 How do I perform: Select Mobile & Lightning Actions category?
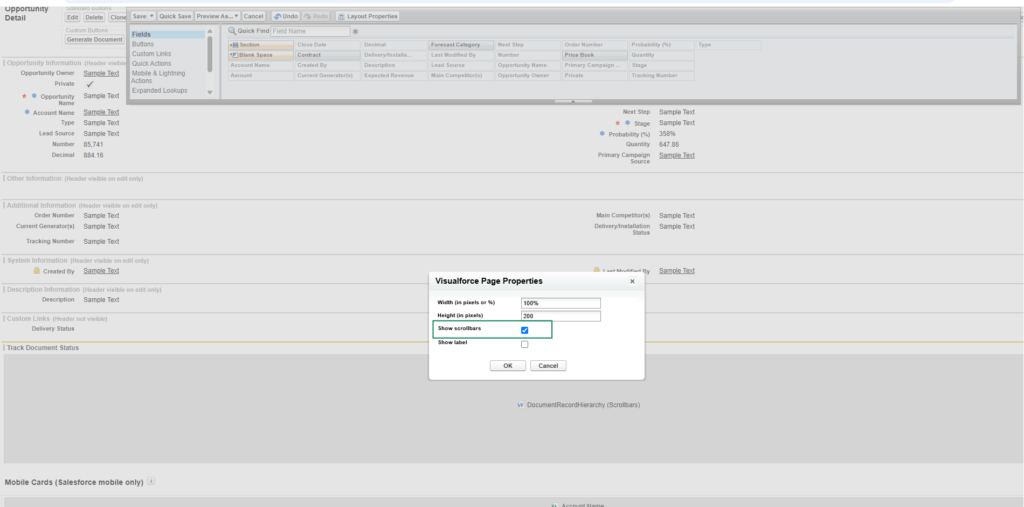coord(159,77)
